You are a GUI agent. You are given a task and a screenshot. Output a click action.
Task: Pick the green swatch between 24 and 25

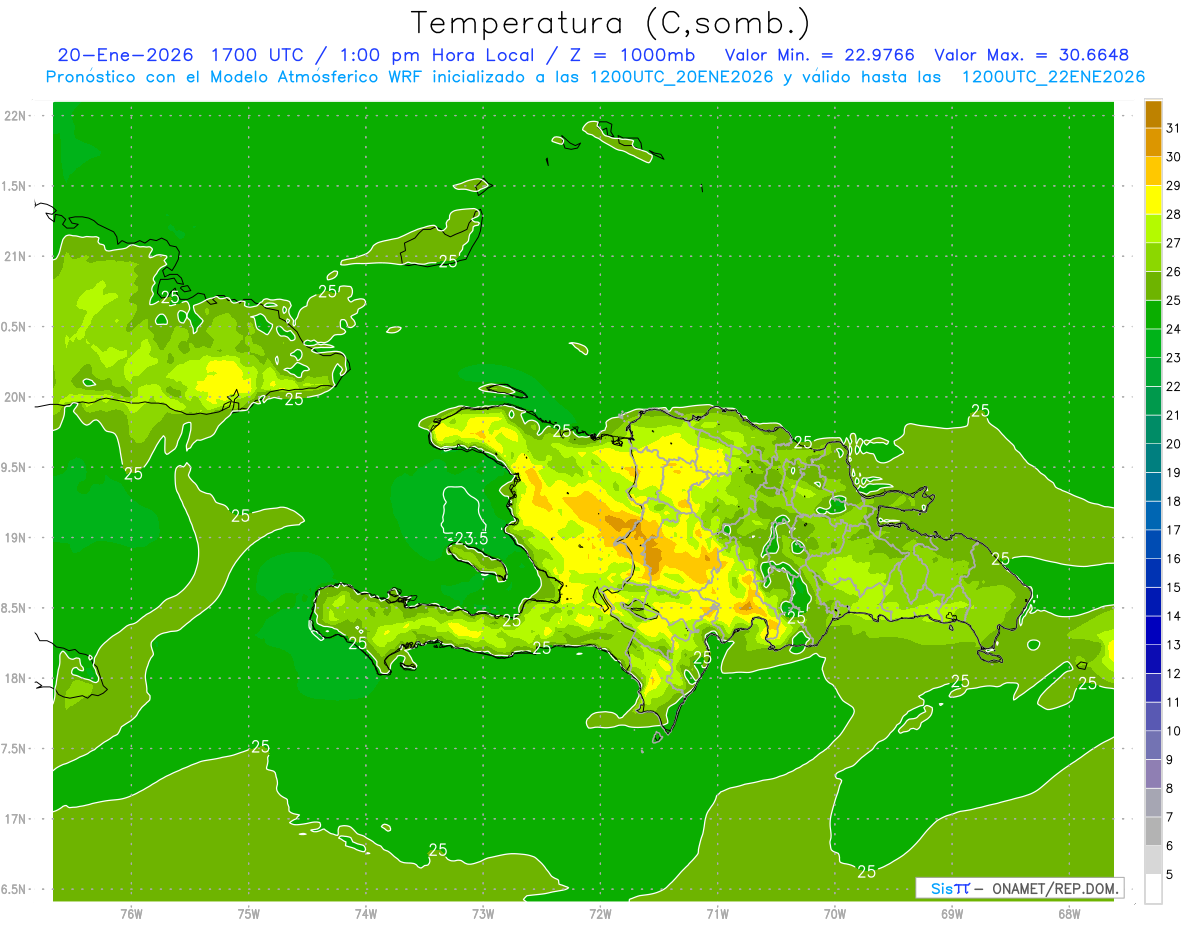[x=1153, y=315]
